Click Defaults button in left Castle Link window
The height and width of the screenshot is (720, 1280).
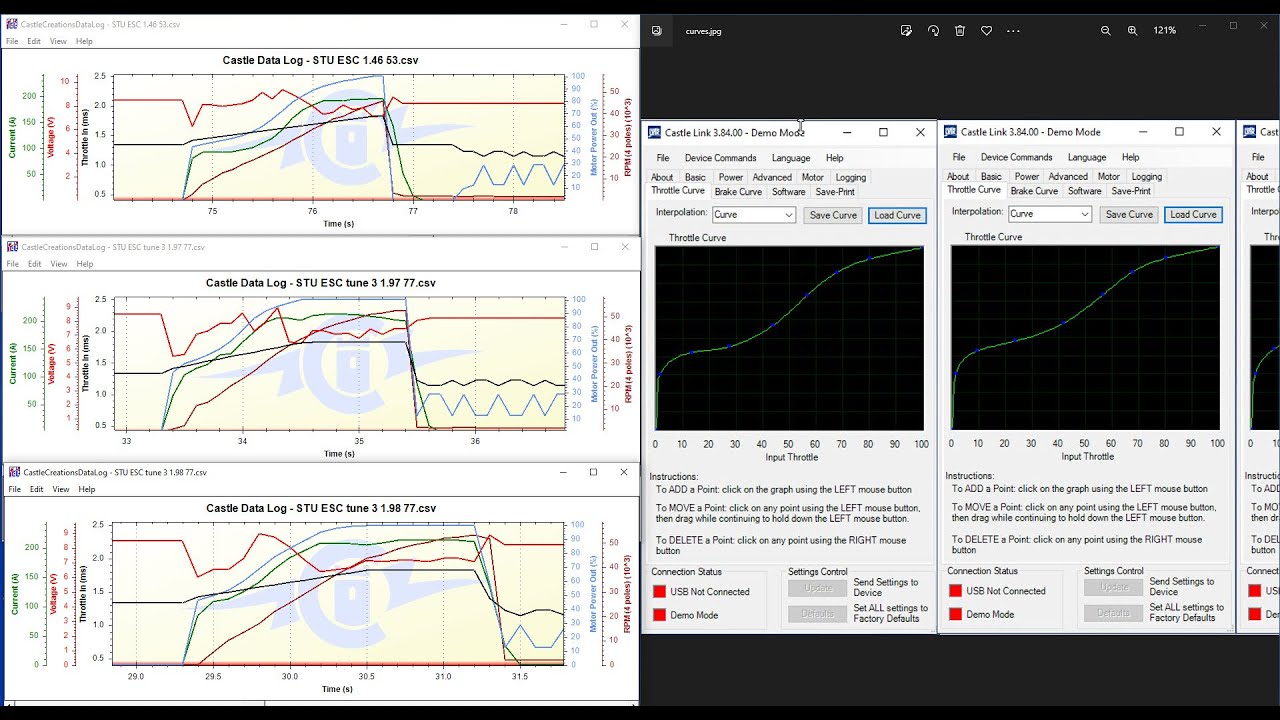817,613
